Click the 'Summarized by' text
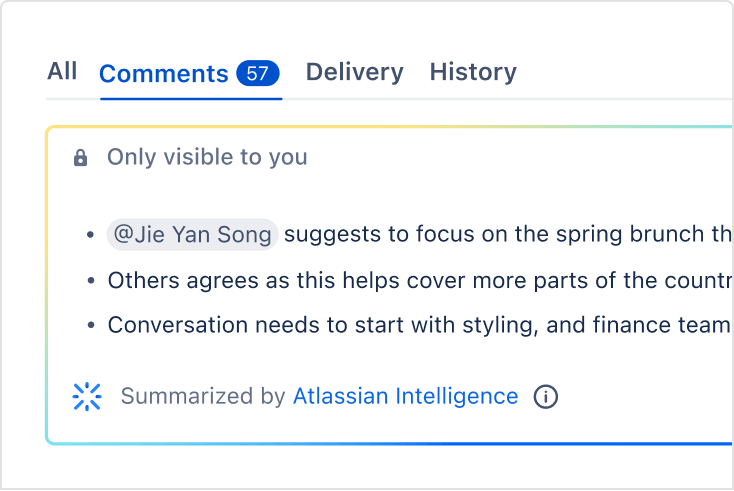 pyautogui.click(x=203, y=397)
